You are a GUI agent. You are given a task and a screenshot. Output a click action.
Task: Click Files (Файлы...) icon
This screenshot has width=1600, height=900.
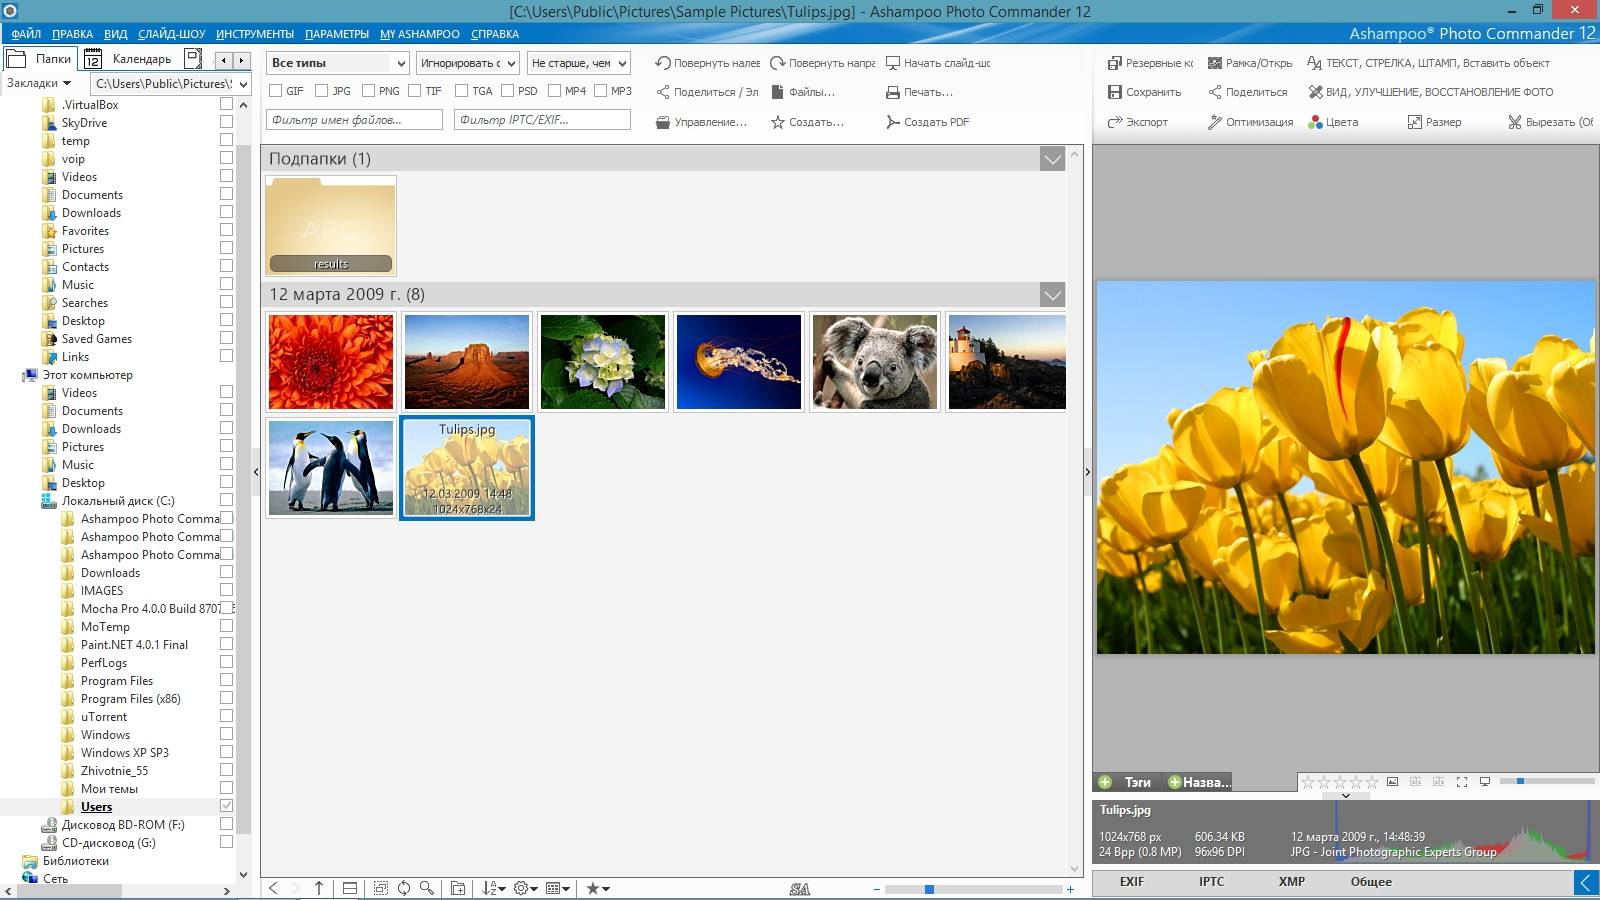click(x=777, y=92)
